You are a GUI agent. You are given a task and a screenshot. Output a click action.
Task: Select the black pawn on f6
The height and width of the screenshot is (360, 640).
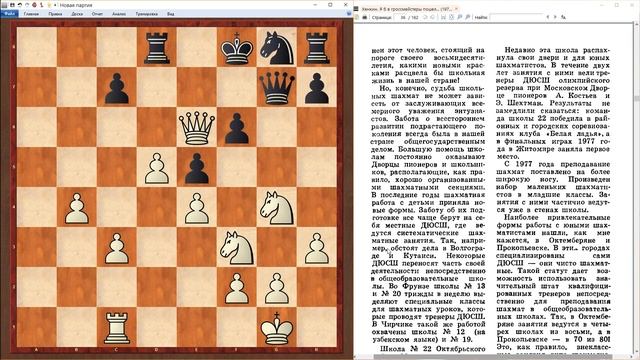coord(237,128)
